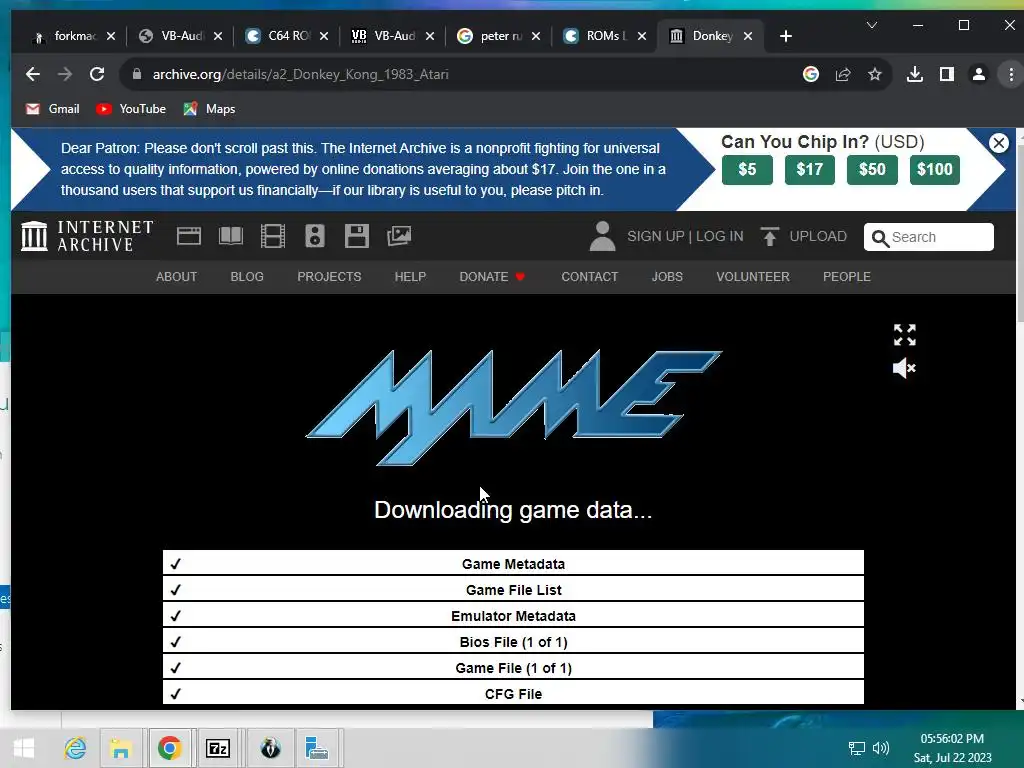Open 7-Zip from the taskbar
This screenshot has height=768, width=1024.
(x=217, y=748)
